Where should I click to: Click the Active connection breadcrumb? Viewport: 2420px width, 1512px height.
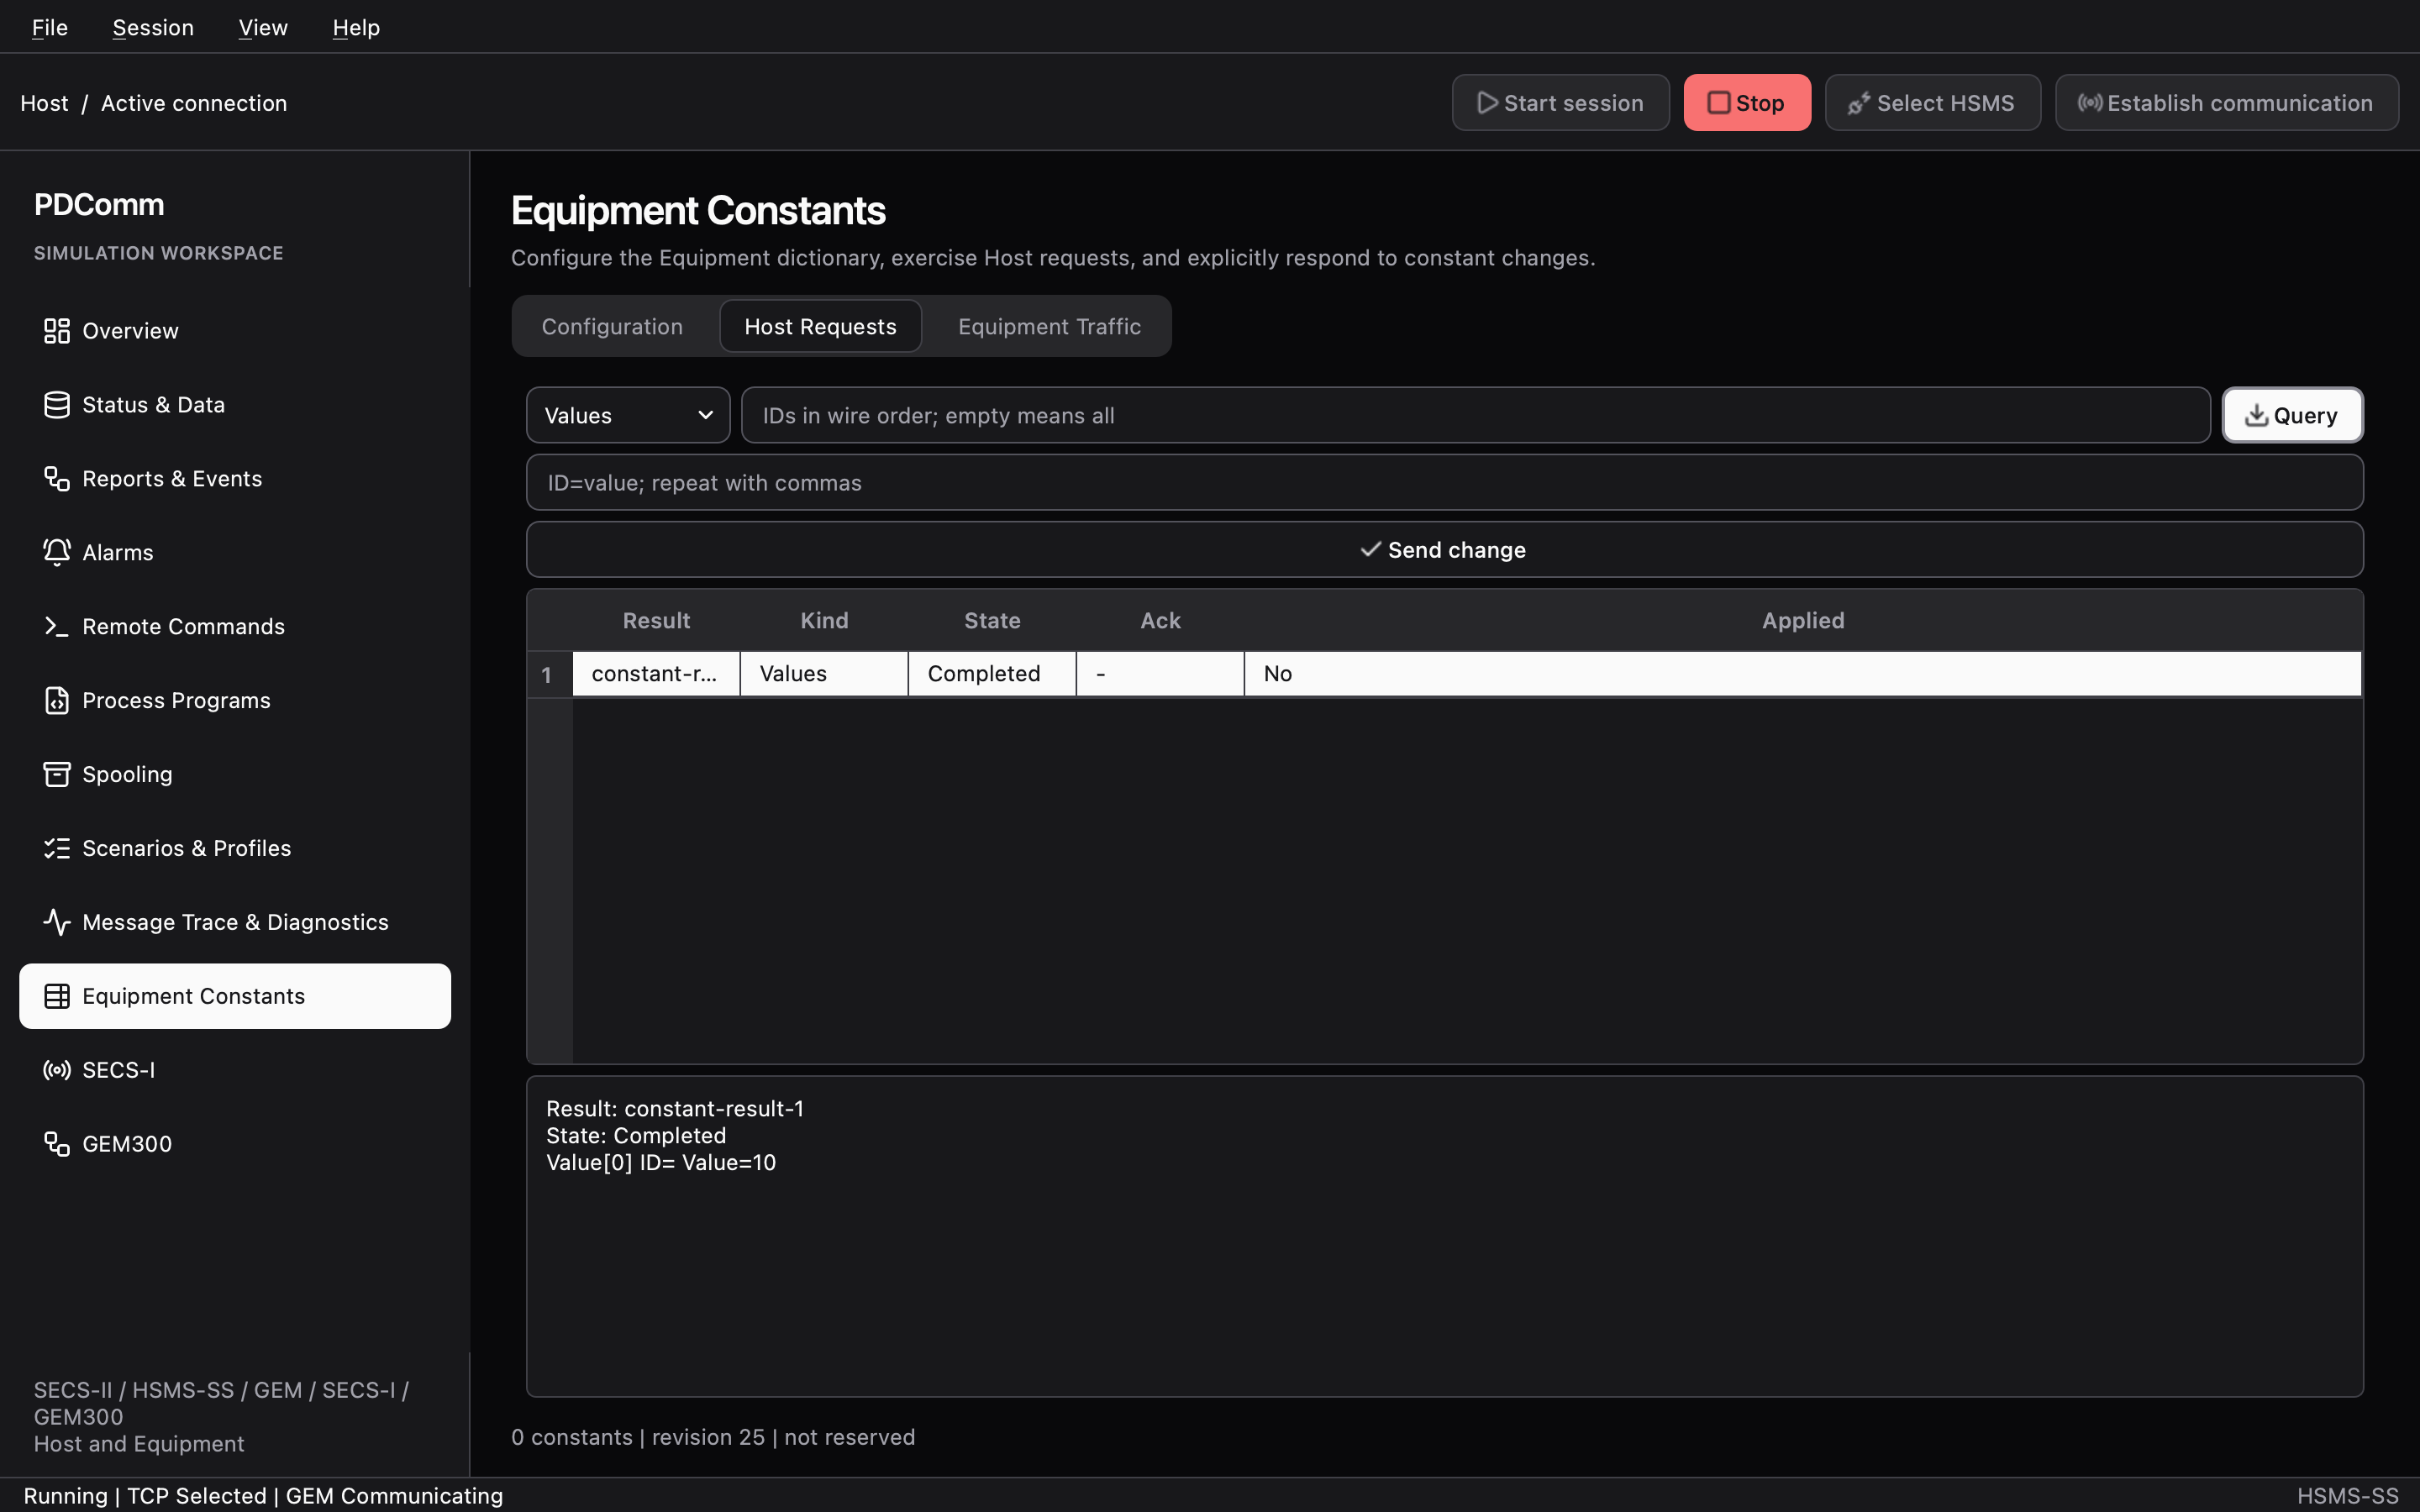tap(194, 103)
